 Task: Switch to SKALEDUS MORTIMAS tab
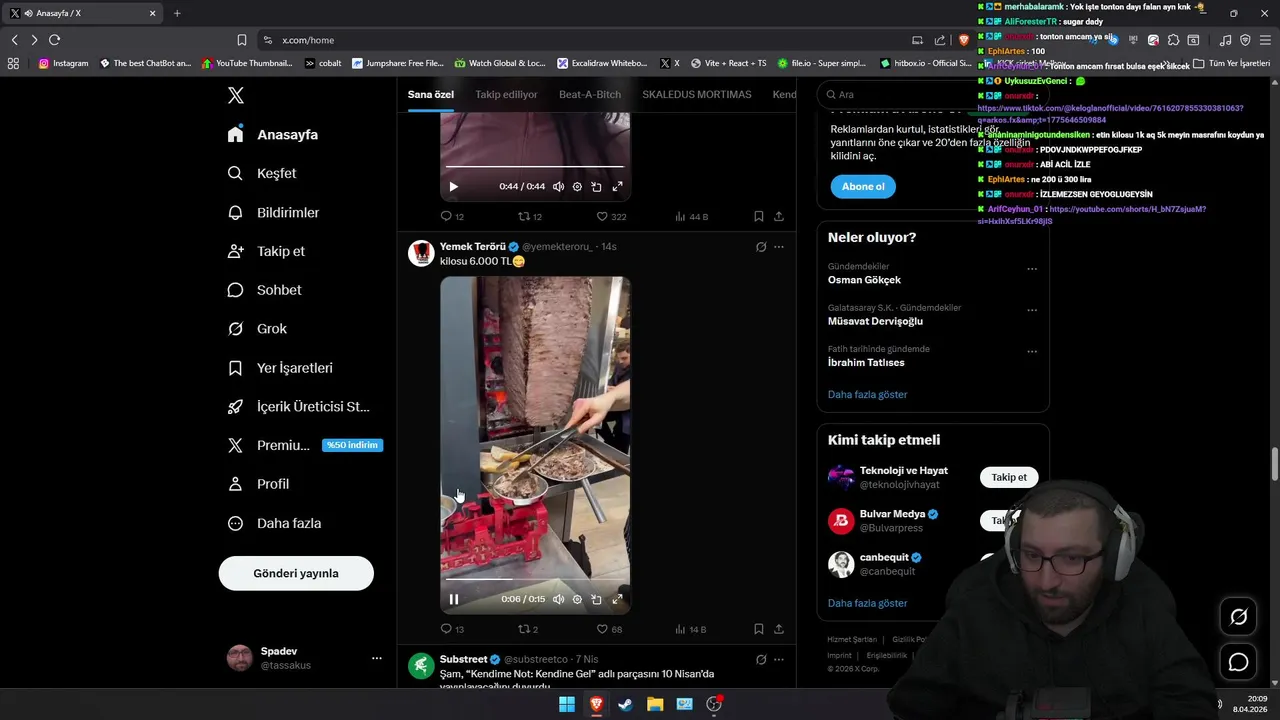pyautogui.click(x=697, y=94)
